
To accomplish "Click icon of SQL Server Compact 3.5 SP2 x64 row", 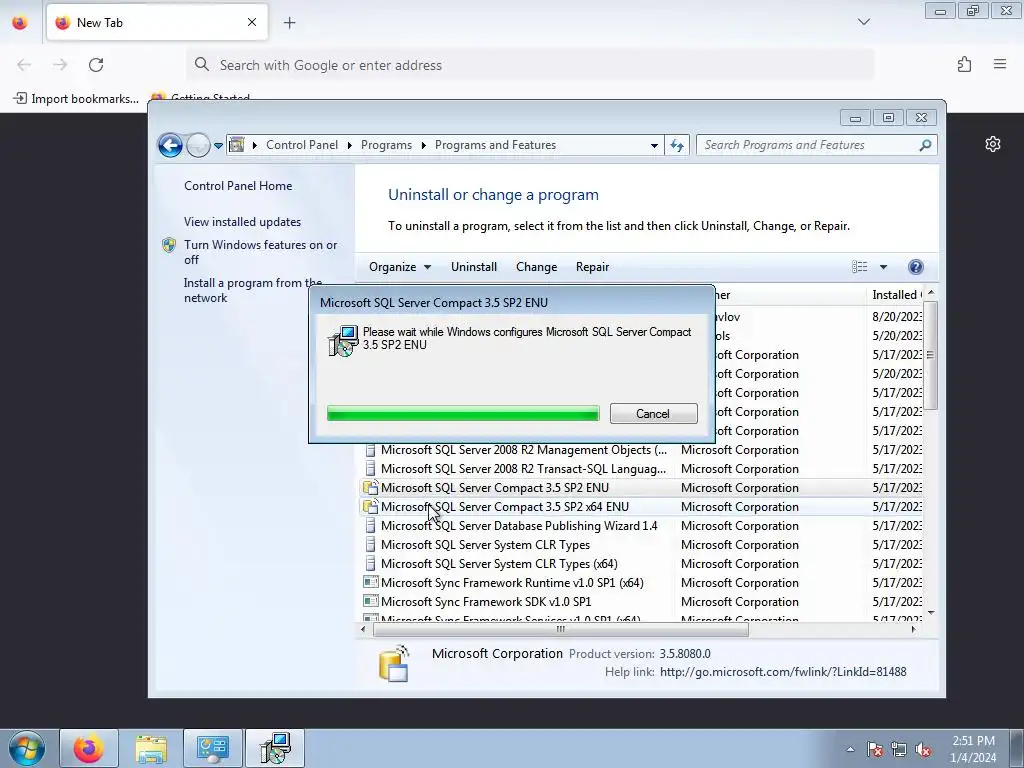I will (x=370, y=506).
